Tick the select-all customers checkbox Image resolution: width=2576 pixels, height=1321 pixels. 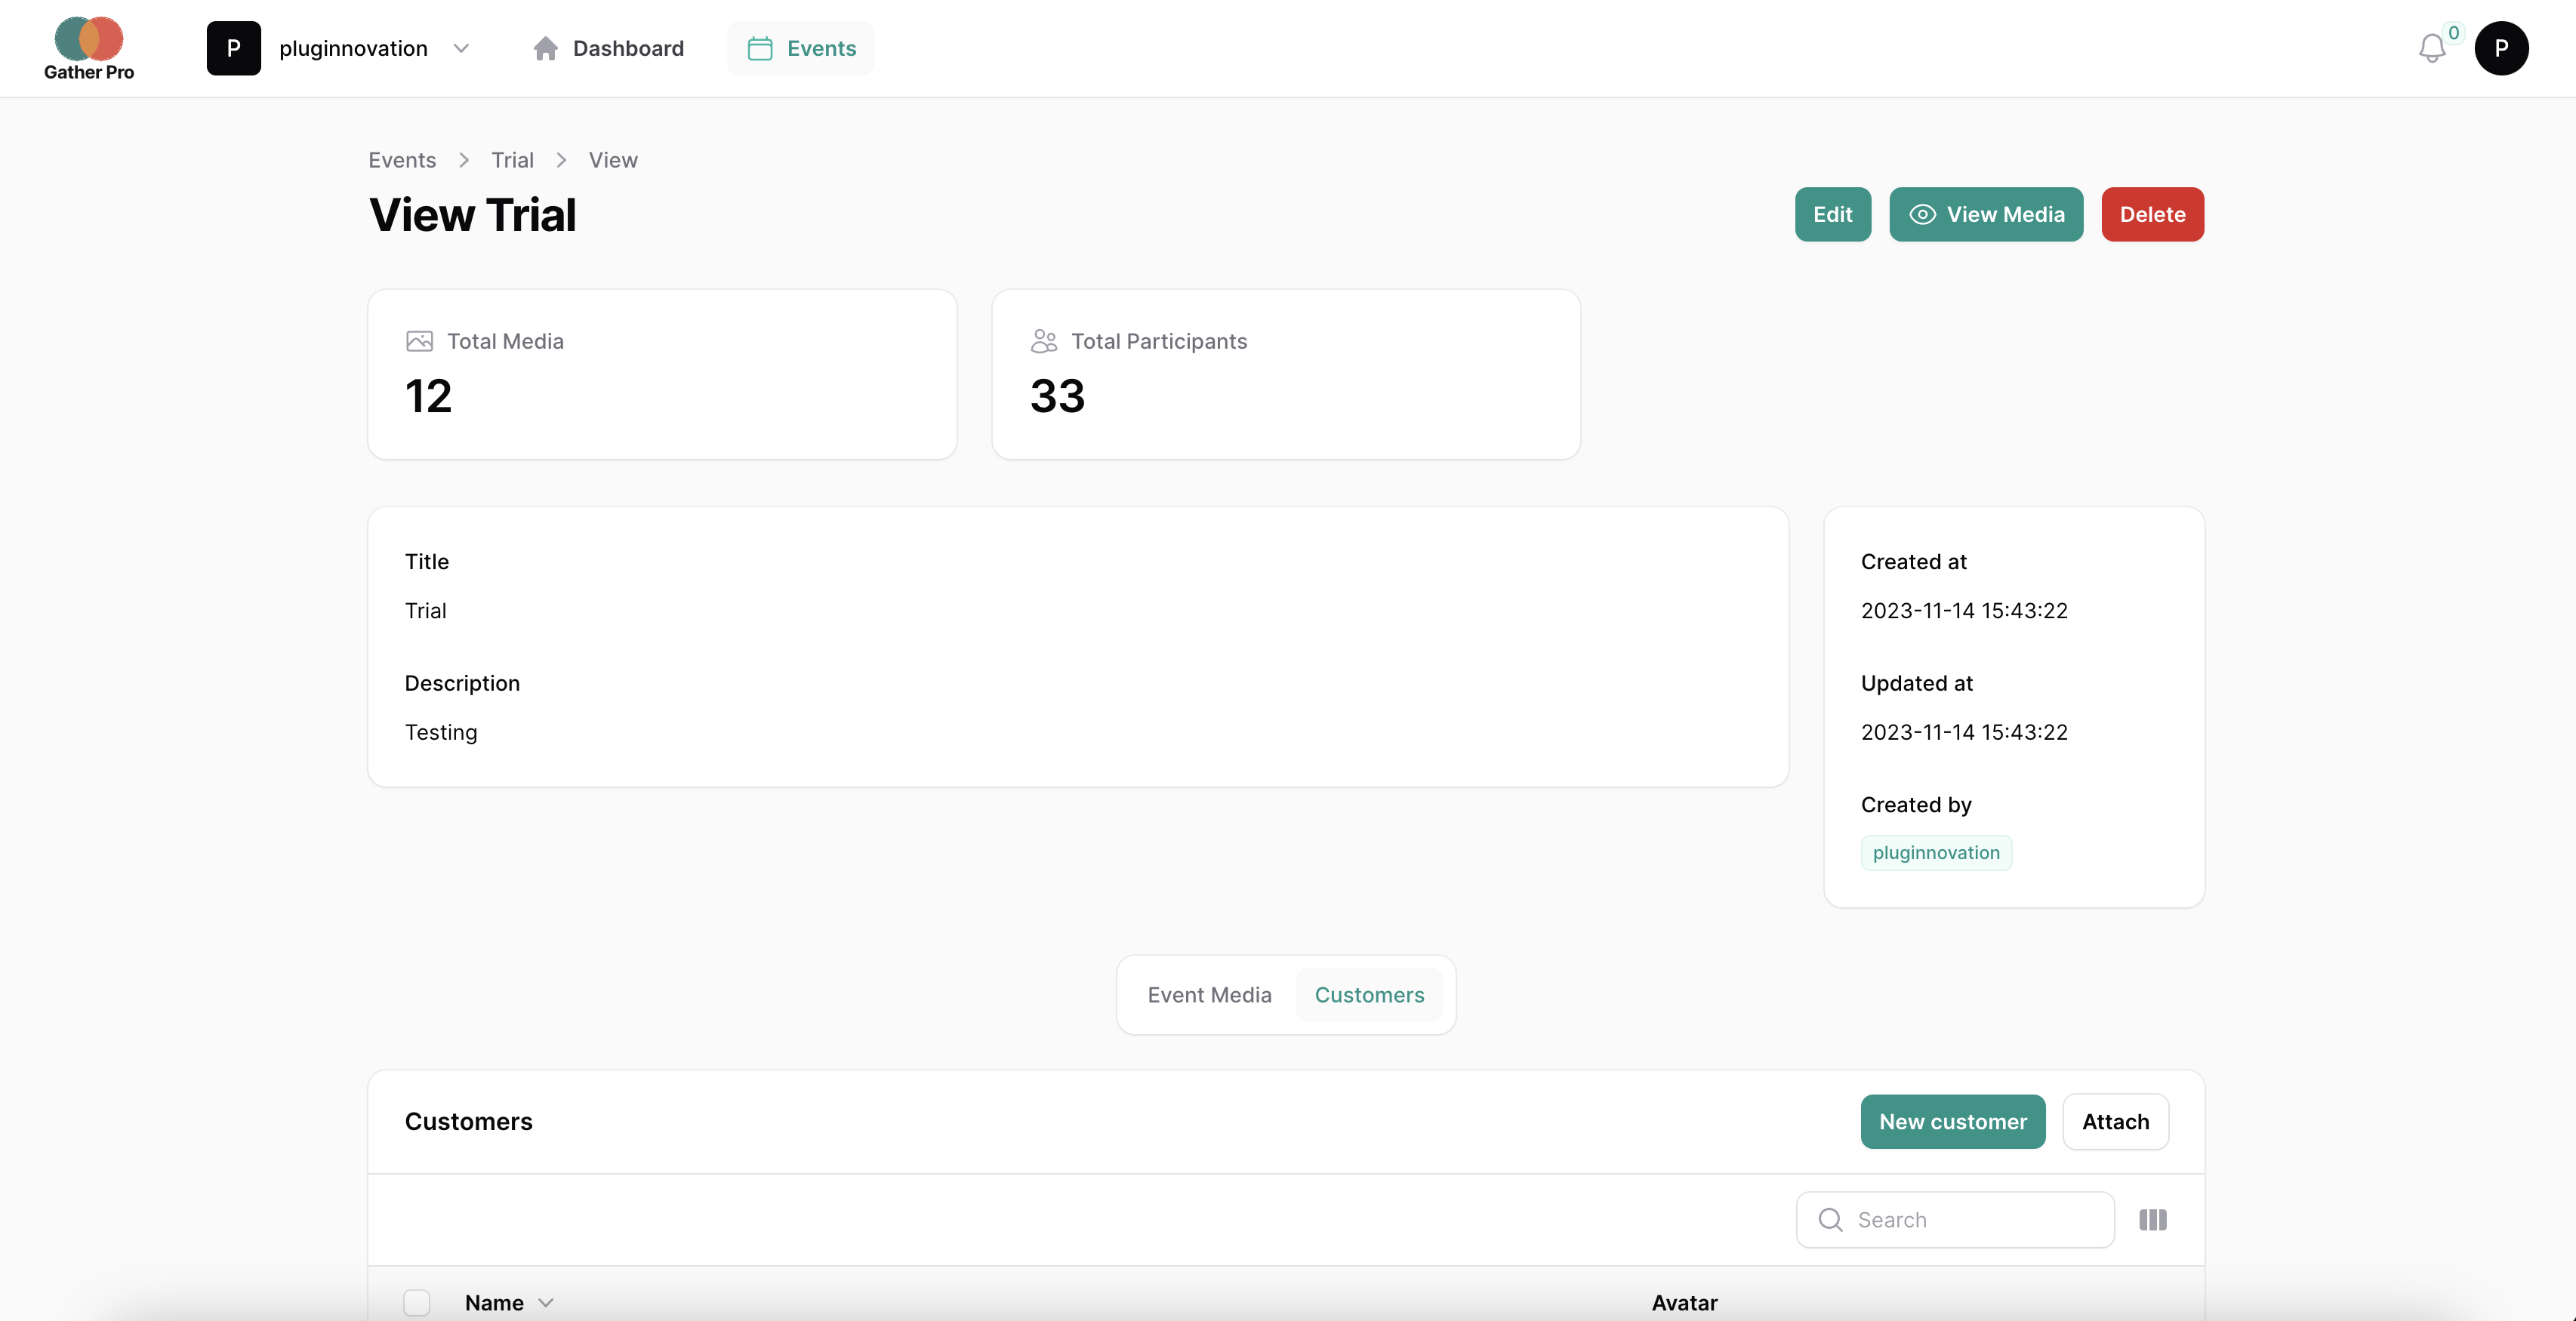point(417,1302)
